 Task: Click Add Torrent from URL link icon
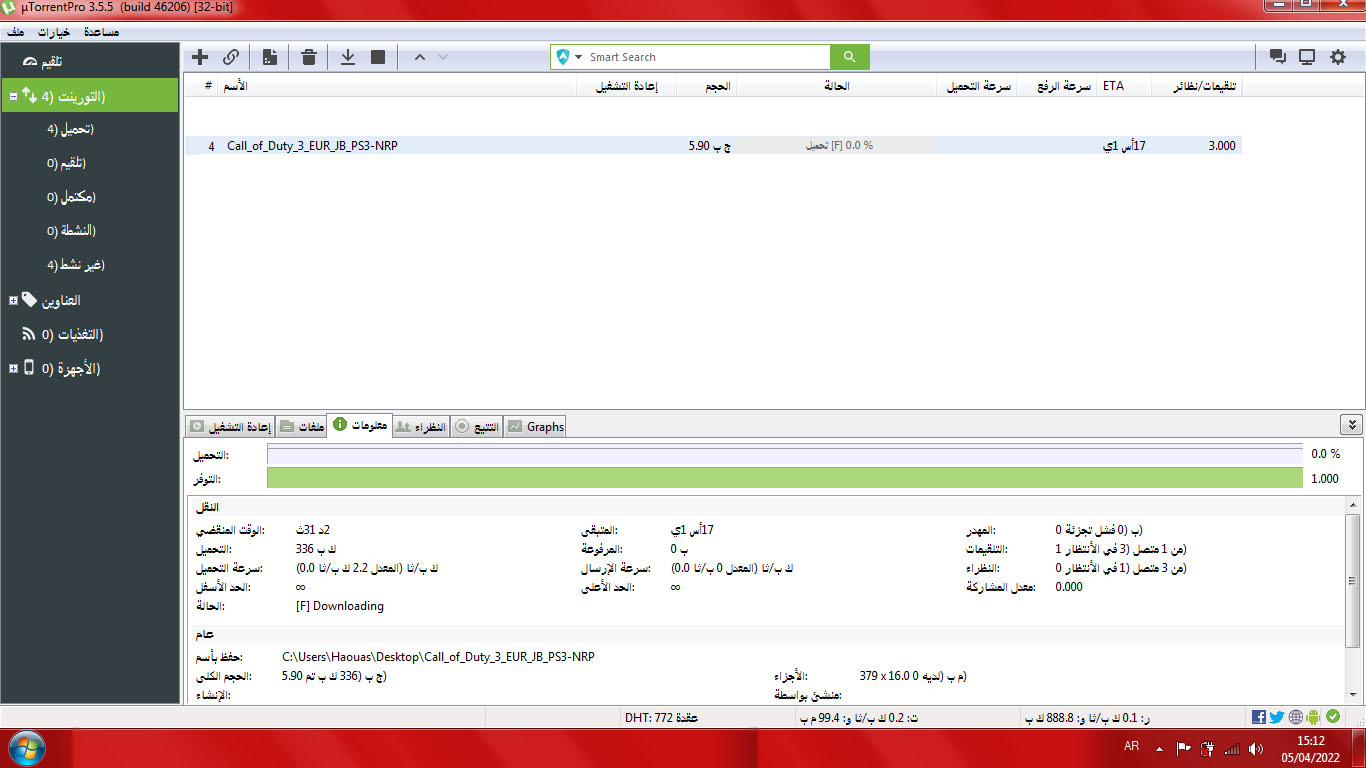[x=231, y=57]
